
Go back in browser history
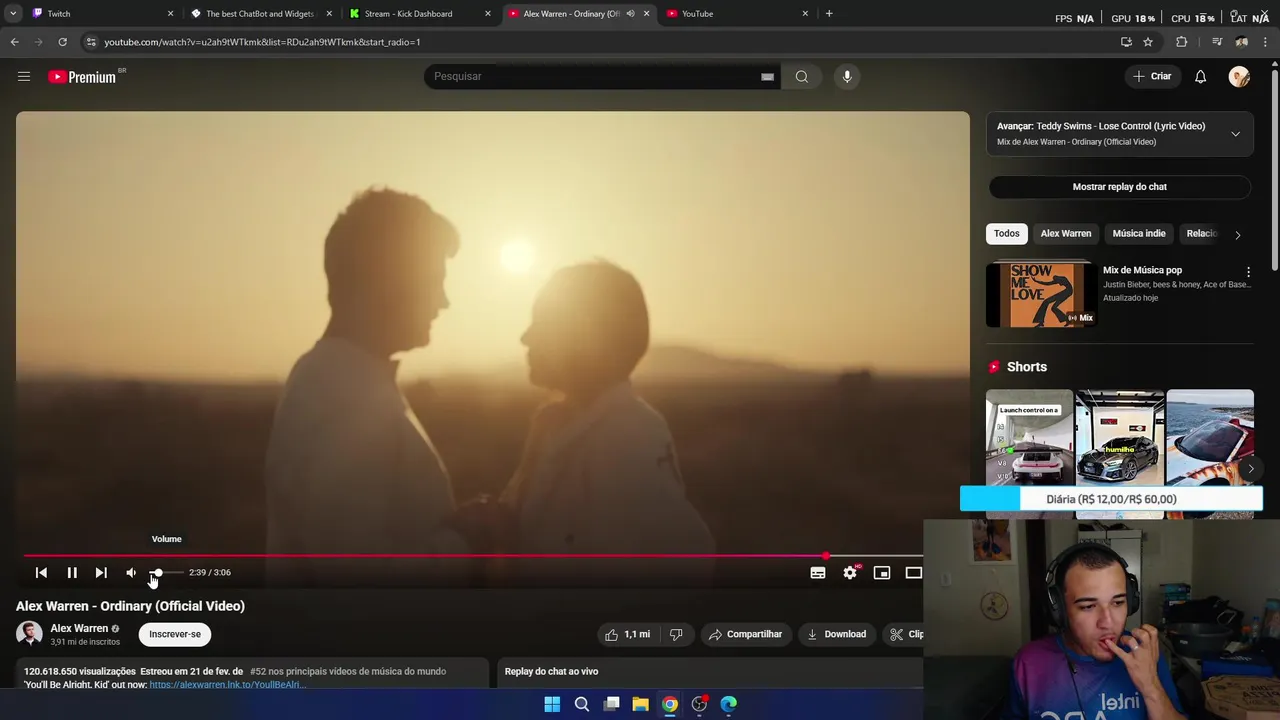coord(14,42)
